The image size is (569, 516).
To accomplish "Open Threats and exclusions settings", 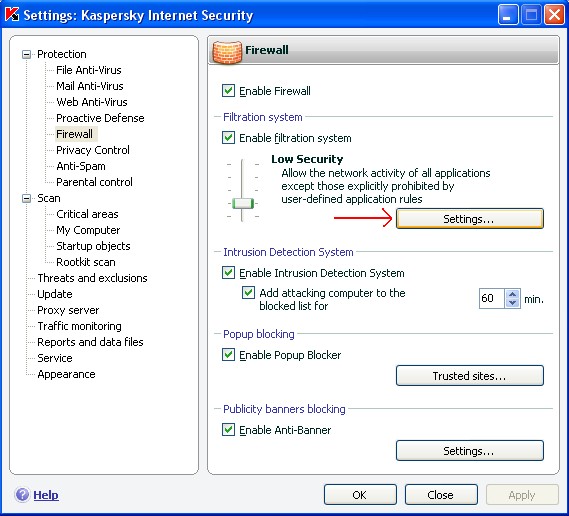I will 92,278.
